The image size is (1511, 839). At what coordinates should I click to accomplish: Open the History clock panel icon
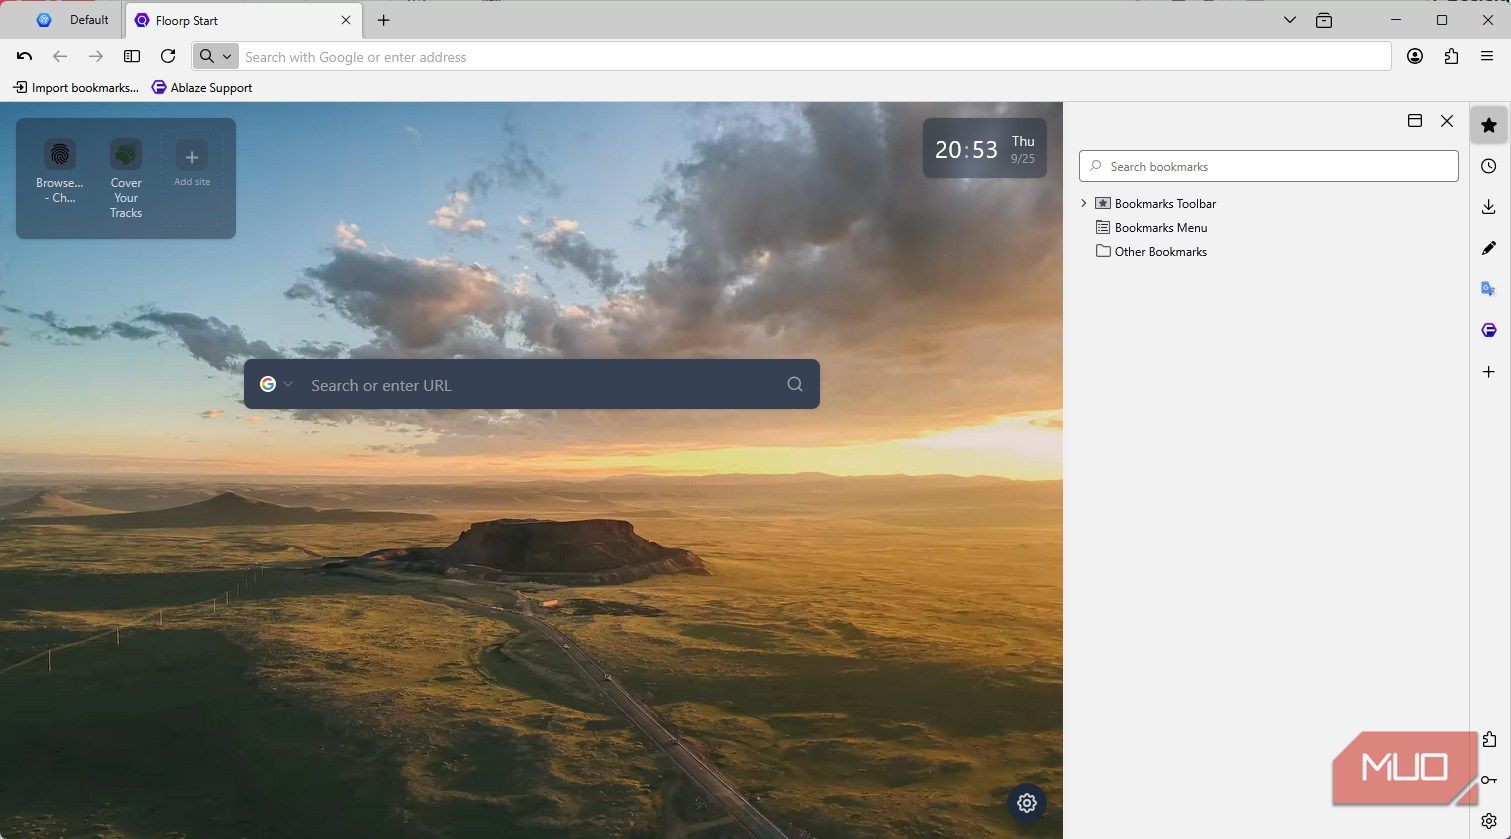(1488, 166)
